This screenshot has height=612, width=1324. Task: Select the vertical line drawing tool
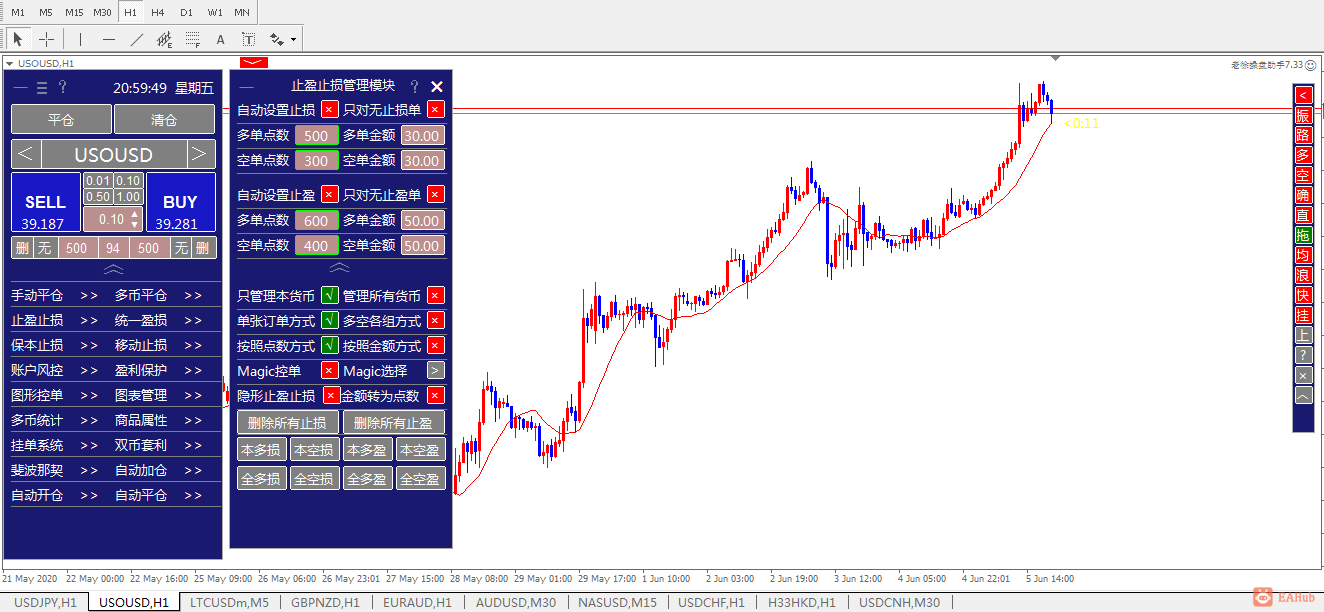81,39
